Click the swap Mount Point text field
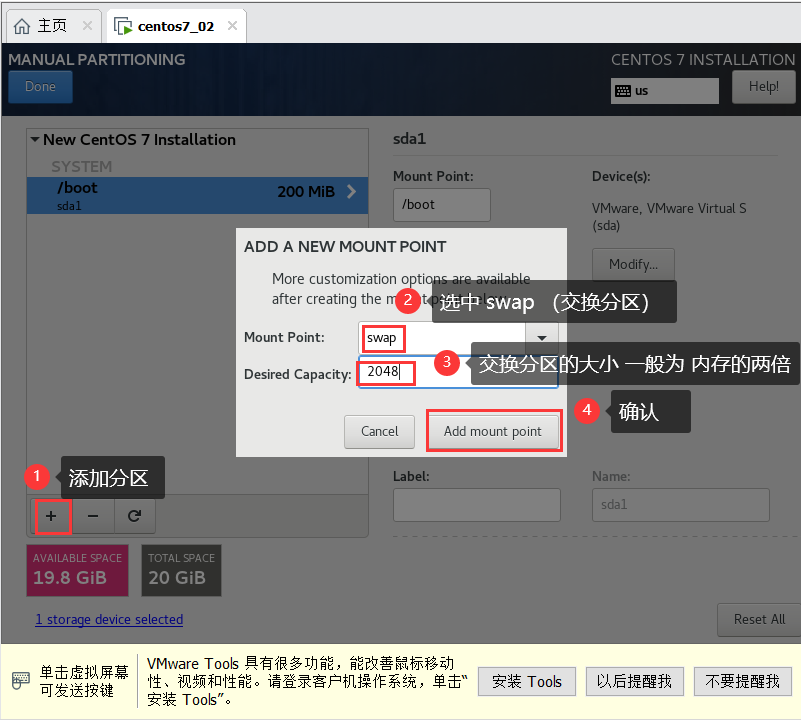801x720 pixels. click(x=442, y=338)
